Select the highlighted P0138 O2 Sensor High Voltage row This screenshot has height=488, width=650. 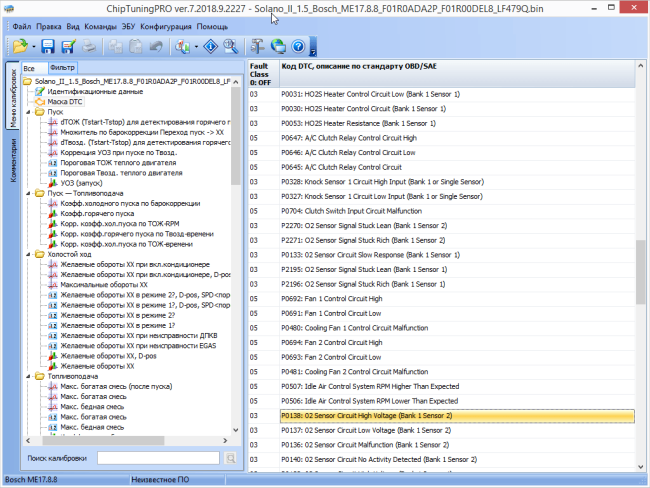point(457,415)
